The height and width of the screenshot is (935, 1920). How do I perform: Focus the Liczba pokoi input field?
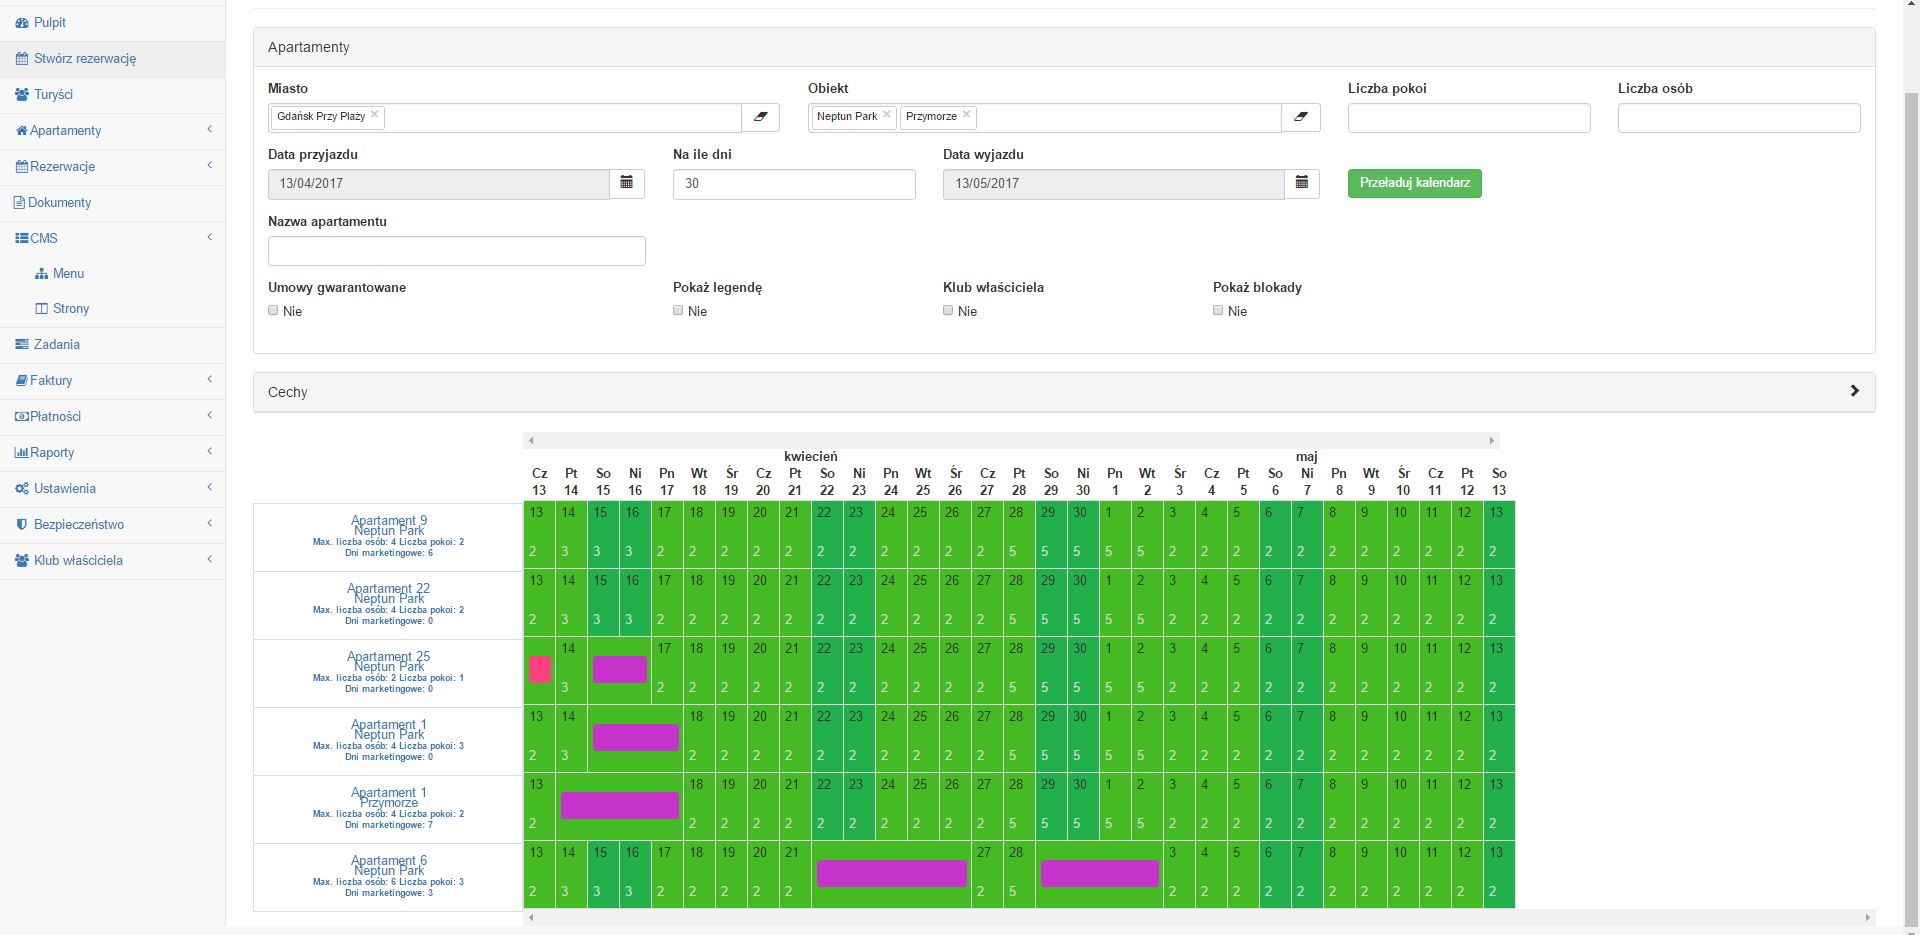[1469, 117]
